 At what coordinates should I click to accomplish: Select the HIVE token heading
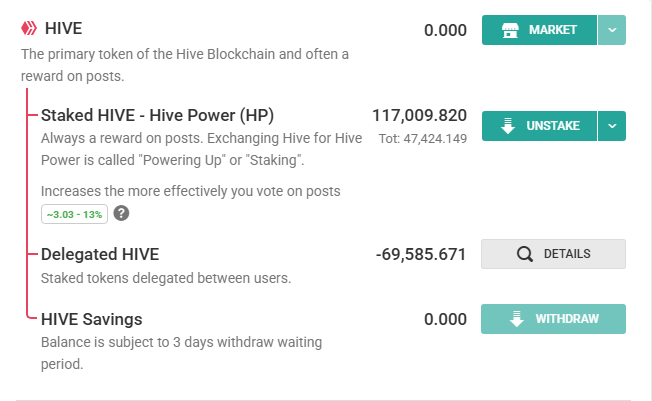pos(64,28)
